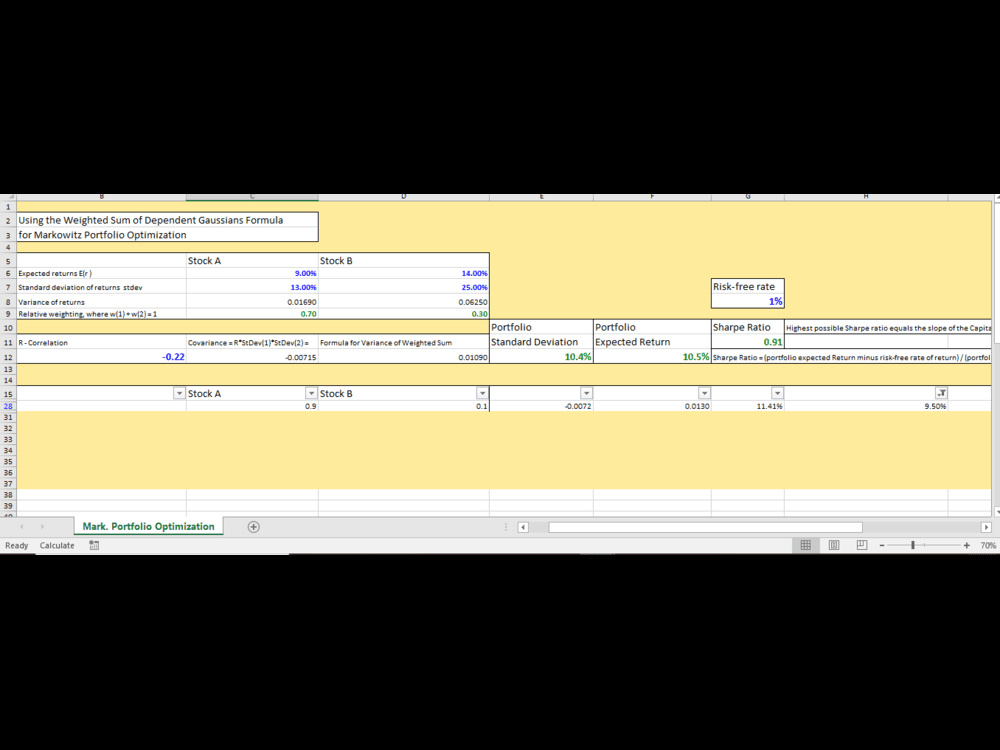The height and width of the screenshot is (750, 1000).
Task: Select the Mark. Portfolio Optimization sheet tab
Action: coord(149,526)
